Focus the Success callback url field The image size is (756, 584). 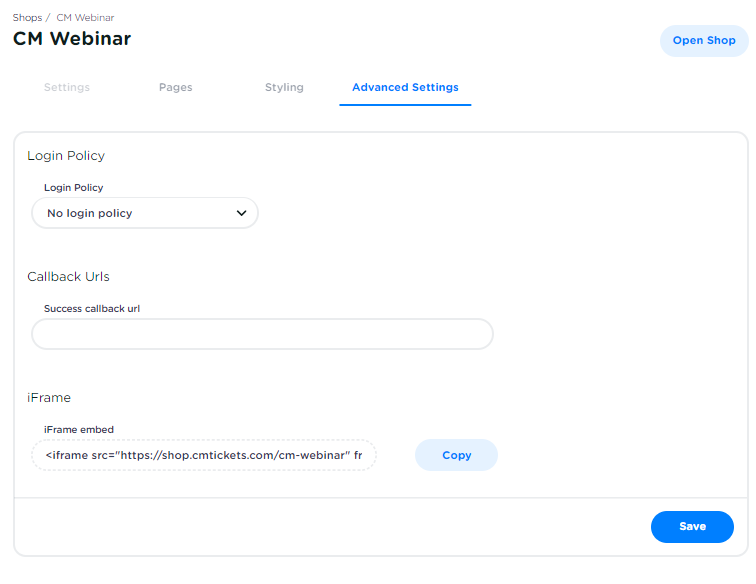pos(262,334)
